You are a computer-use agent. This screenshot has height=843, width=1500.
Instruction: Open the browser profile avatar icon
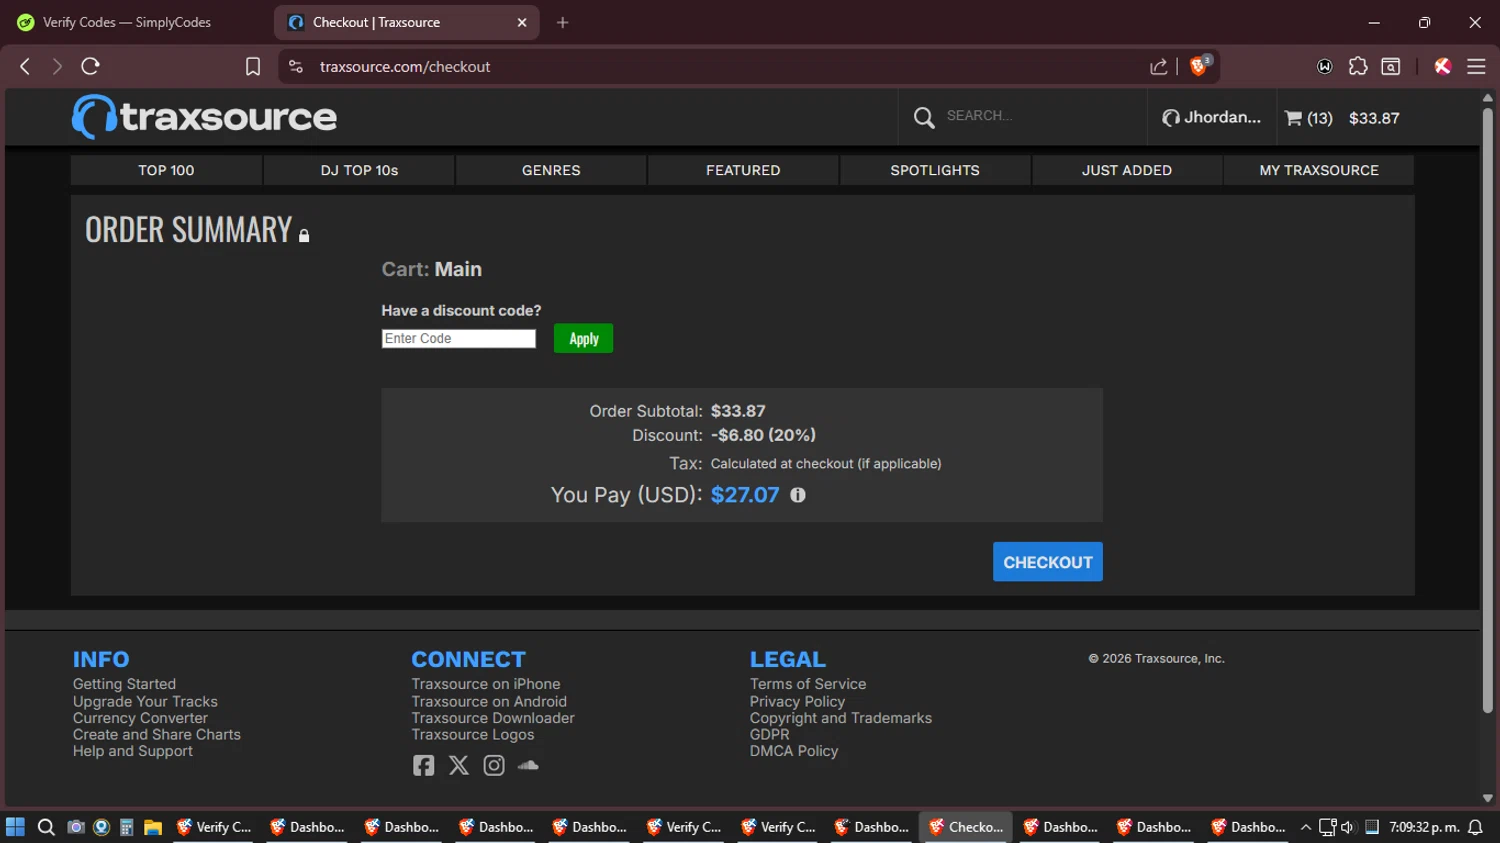1443,66
